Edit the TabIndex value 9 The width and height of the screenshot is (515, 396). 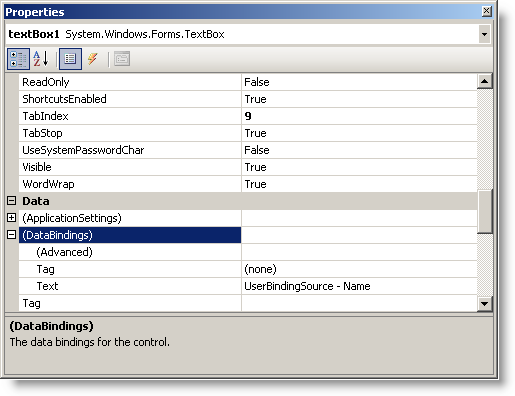coord(359,116)
